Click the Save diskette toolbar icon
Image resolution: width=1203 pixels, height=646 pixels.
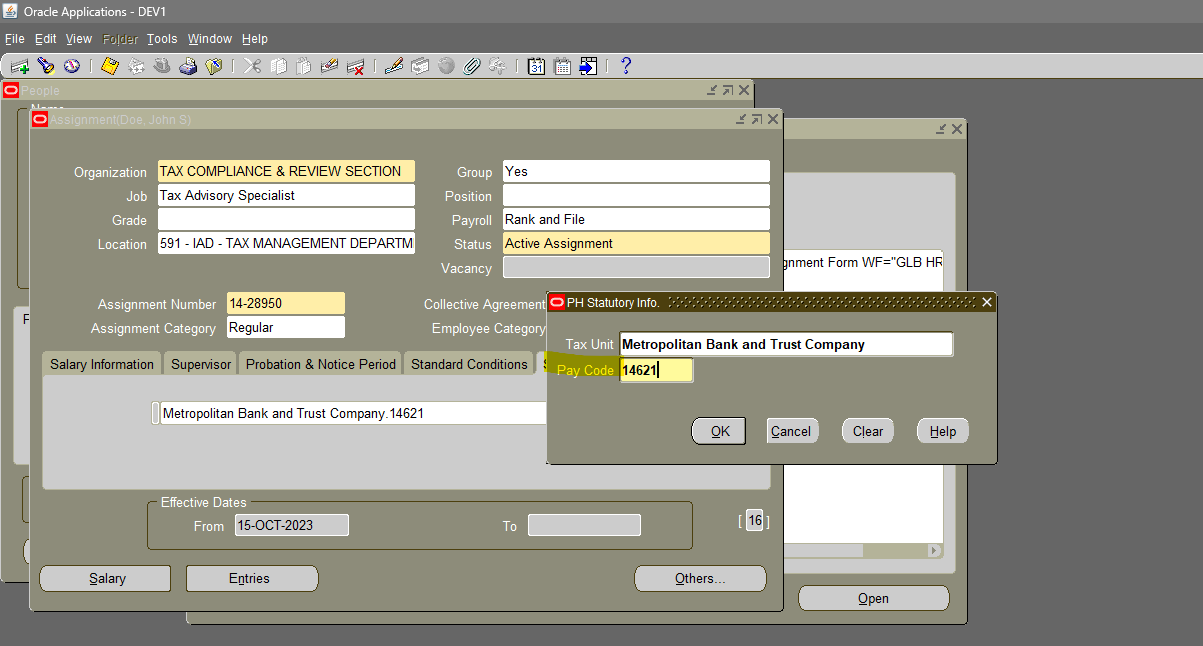110,66
